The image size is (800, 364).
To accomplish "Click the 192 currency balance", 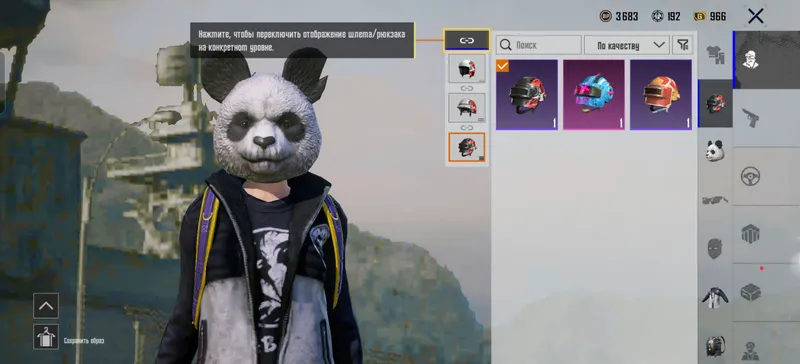I will [673, 16].
